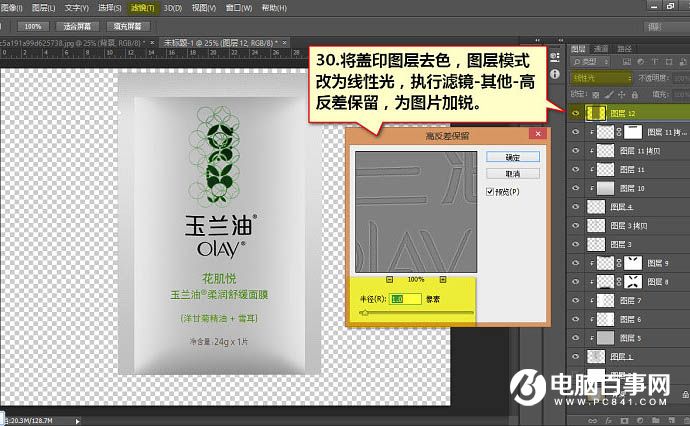Collapse the icon panel strip arrows
Viewport: 690px width, 426px height.
pos(537,40)
